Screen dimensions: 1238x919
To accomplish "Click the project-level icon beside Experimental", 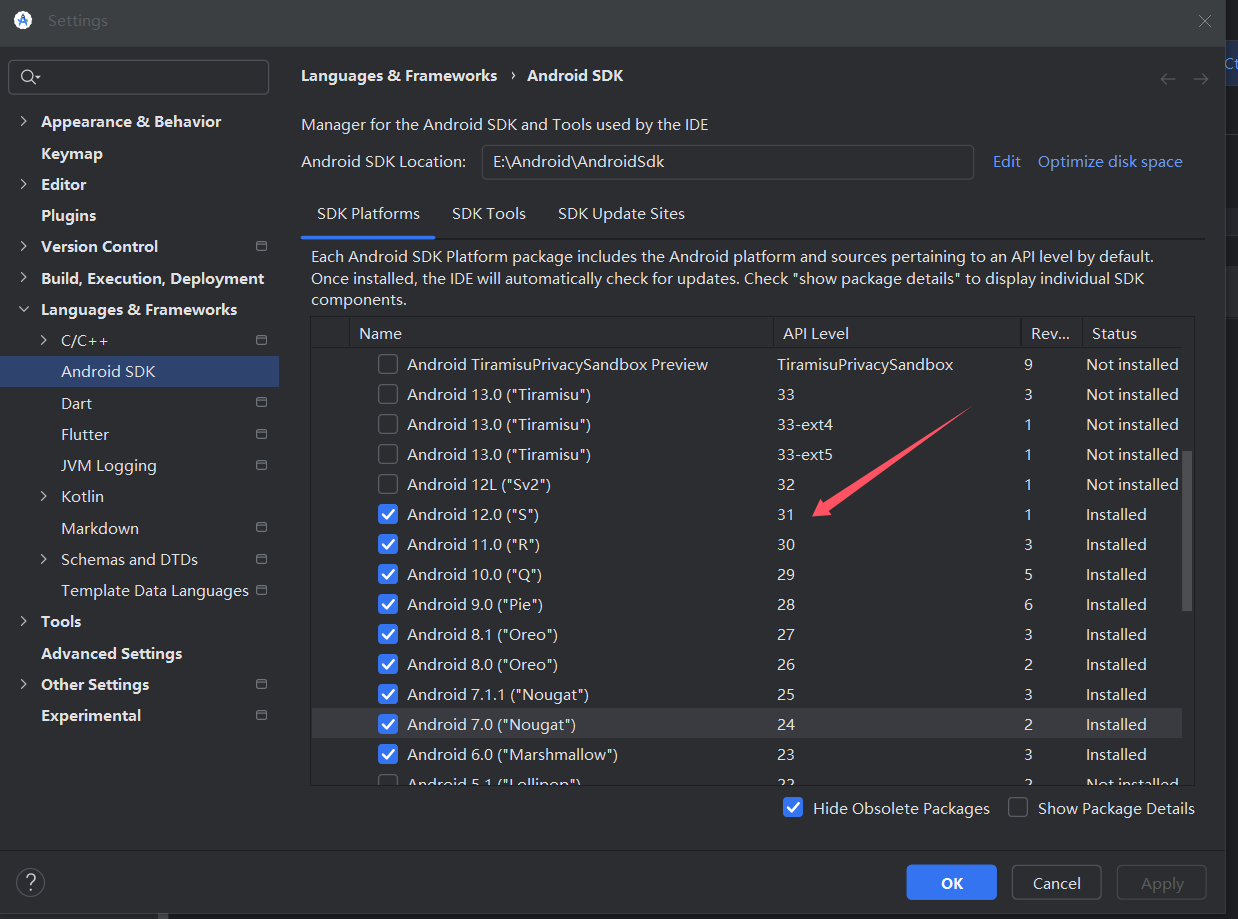I will pyautogui.click(x=261, y=715).
